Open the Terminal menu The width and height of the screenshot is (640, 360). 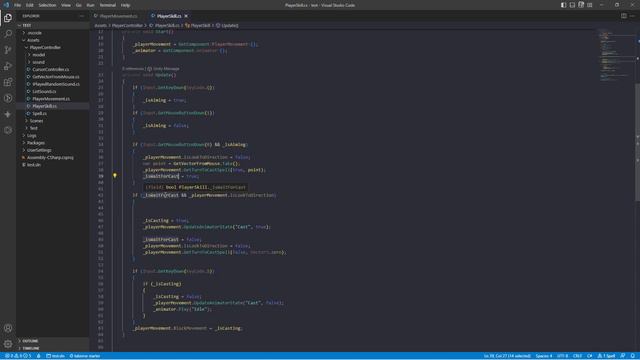pyautogui.click(x=108, y=5)
